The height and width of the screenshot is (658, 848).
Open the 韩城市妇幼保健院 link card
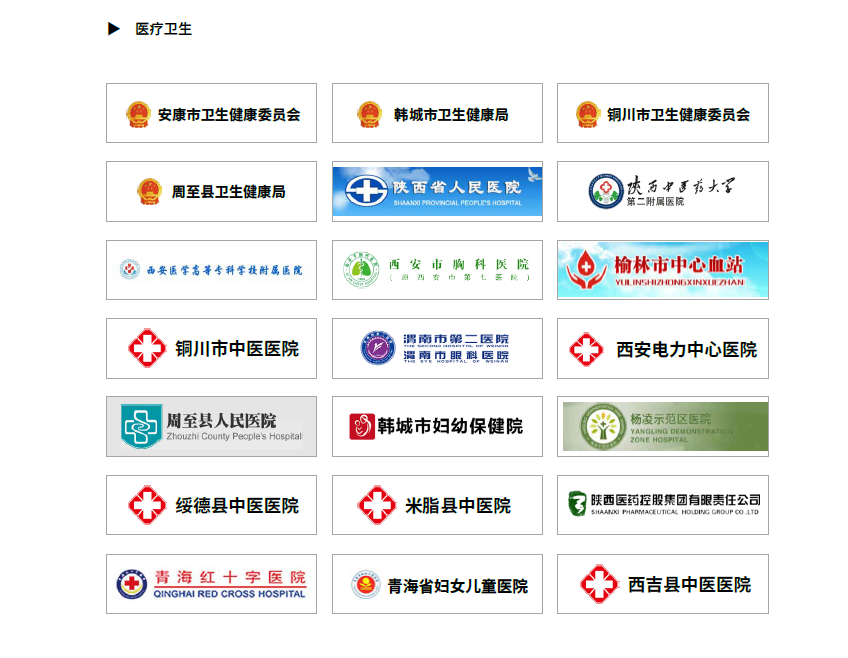pyautogui.click(x=437, y=427)
